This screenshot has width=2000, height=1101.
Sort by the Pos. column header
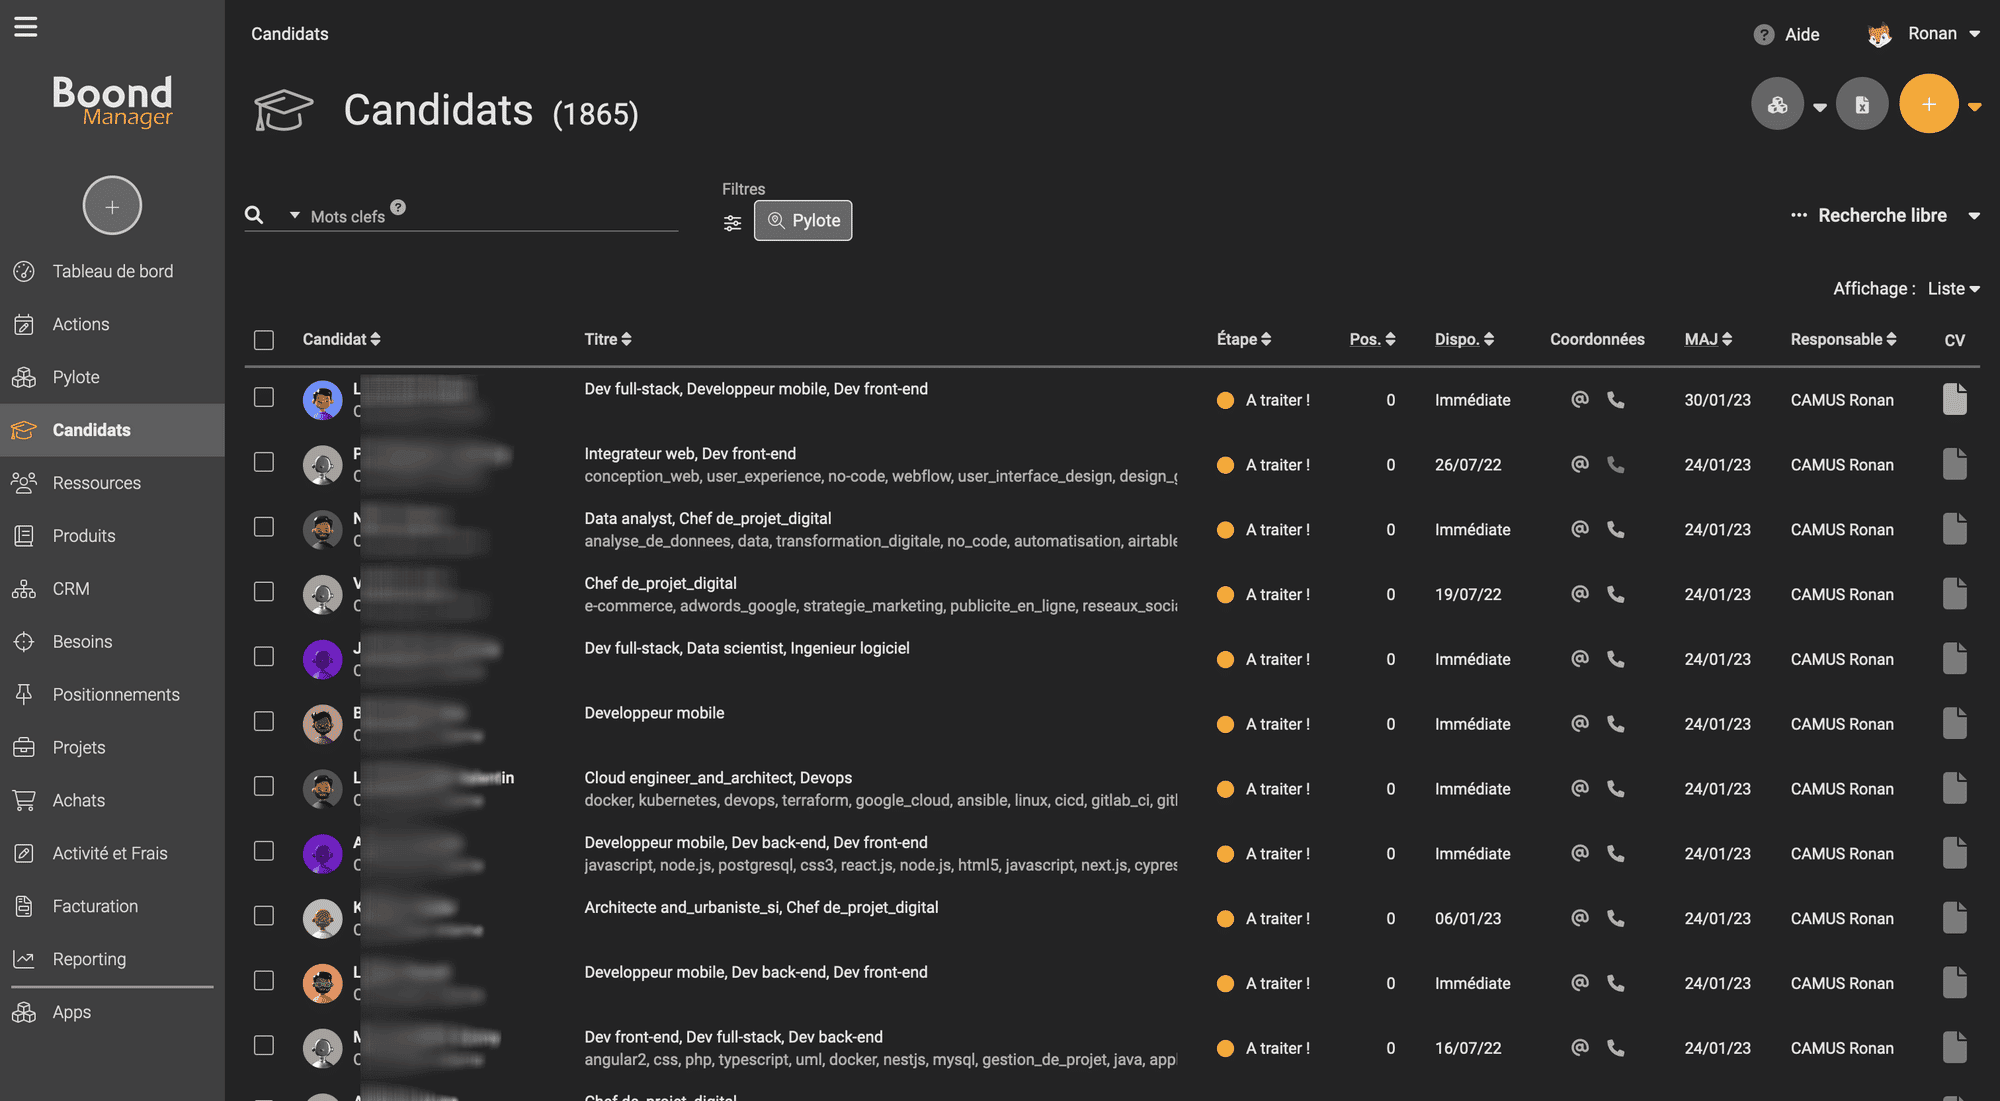(x=1372, y=339)
